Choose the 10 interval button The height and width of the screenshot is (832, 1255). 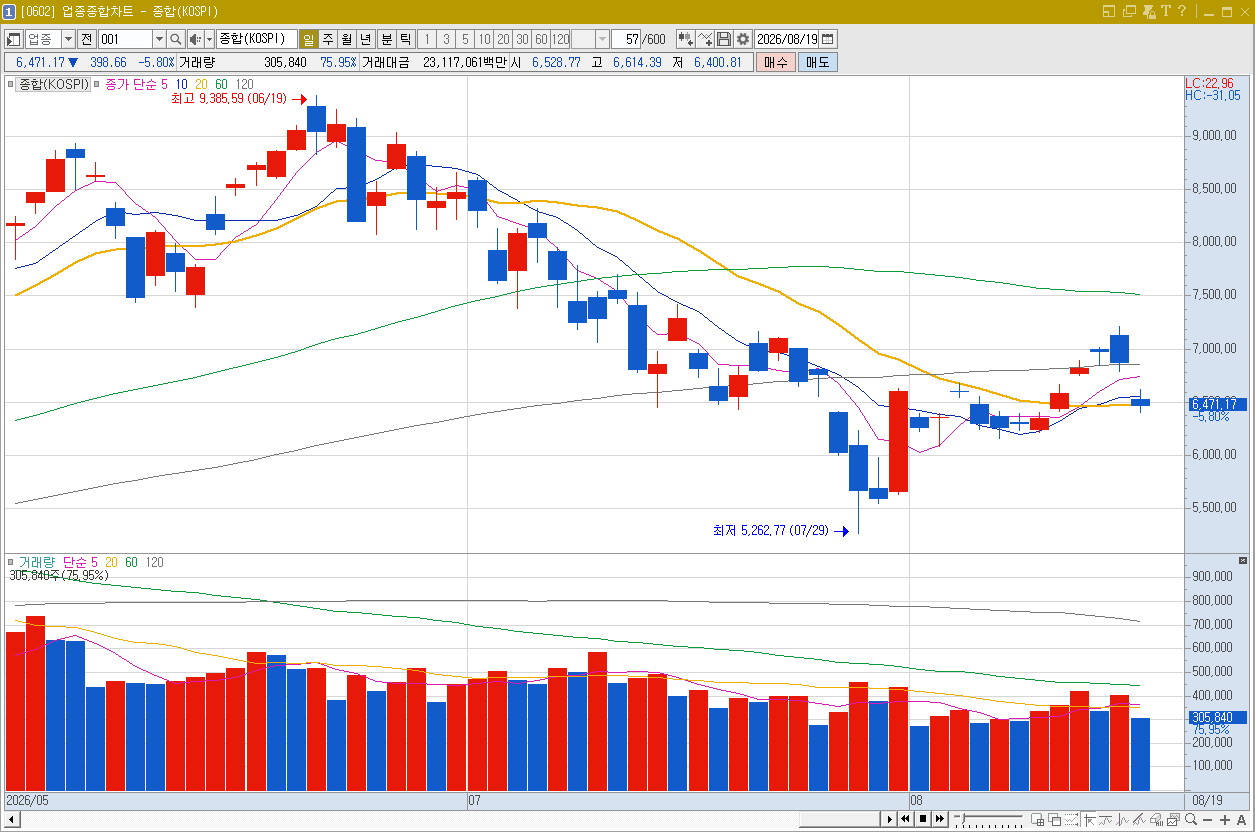484,39
